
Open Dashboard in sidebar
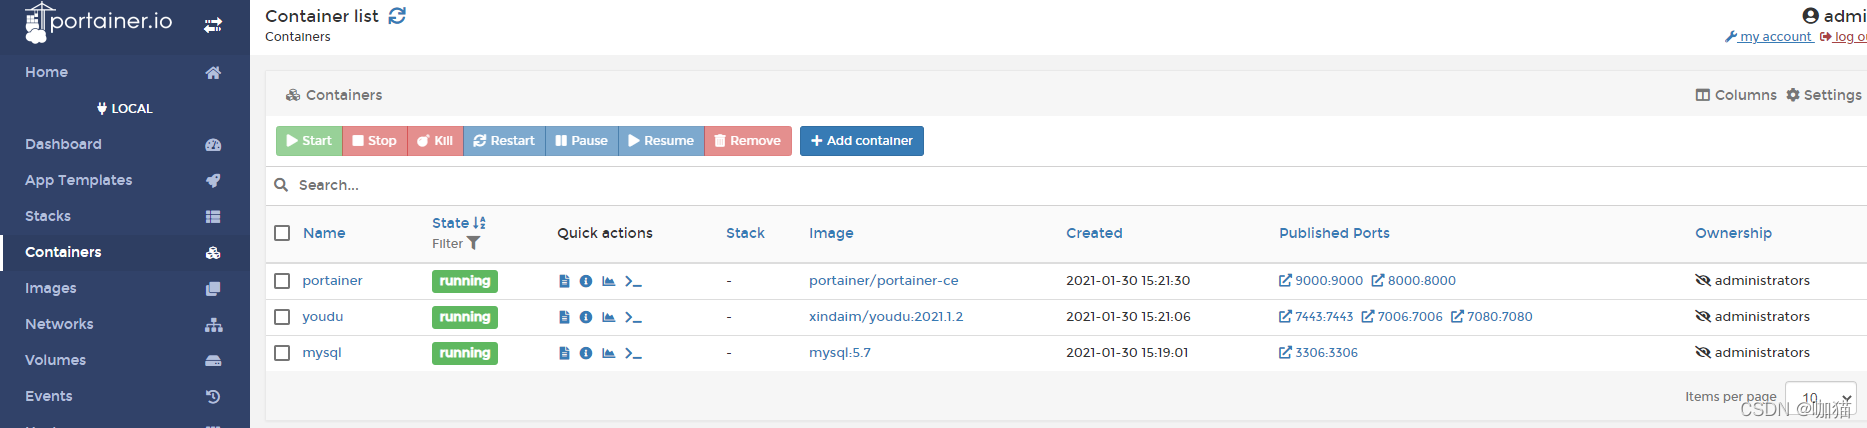(x=125, y=144)
